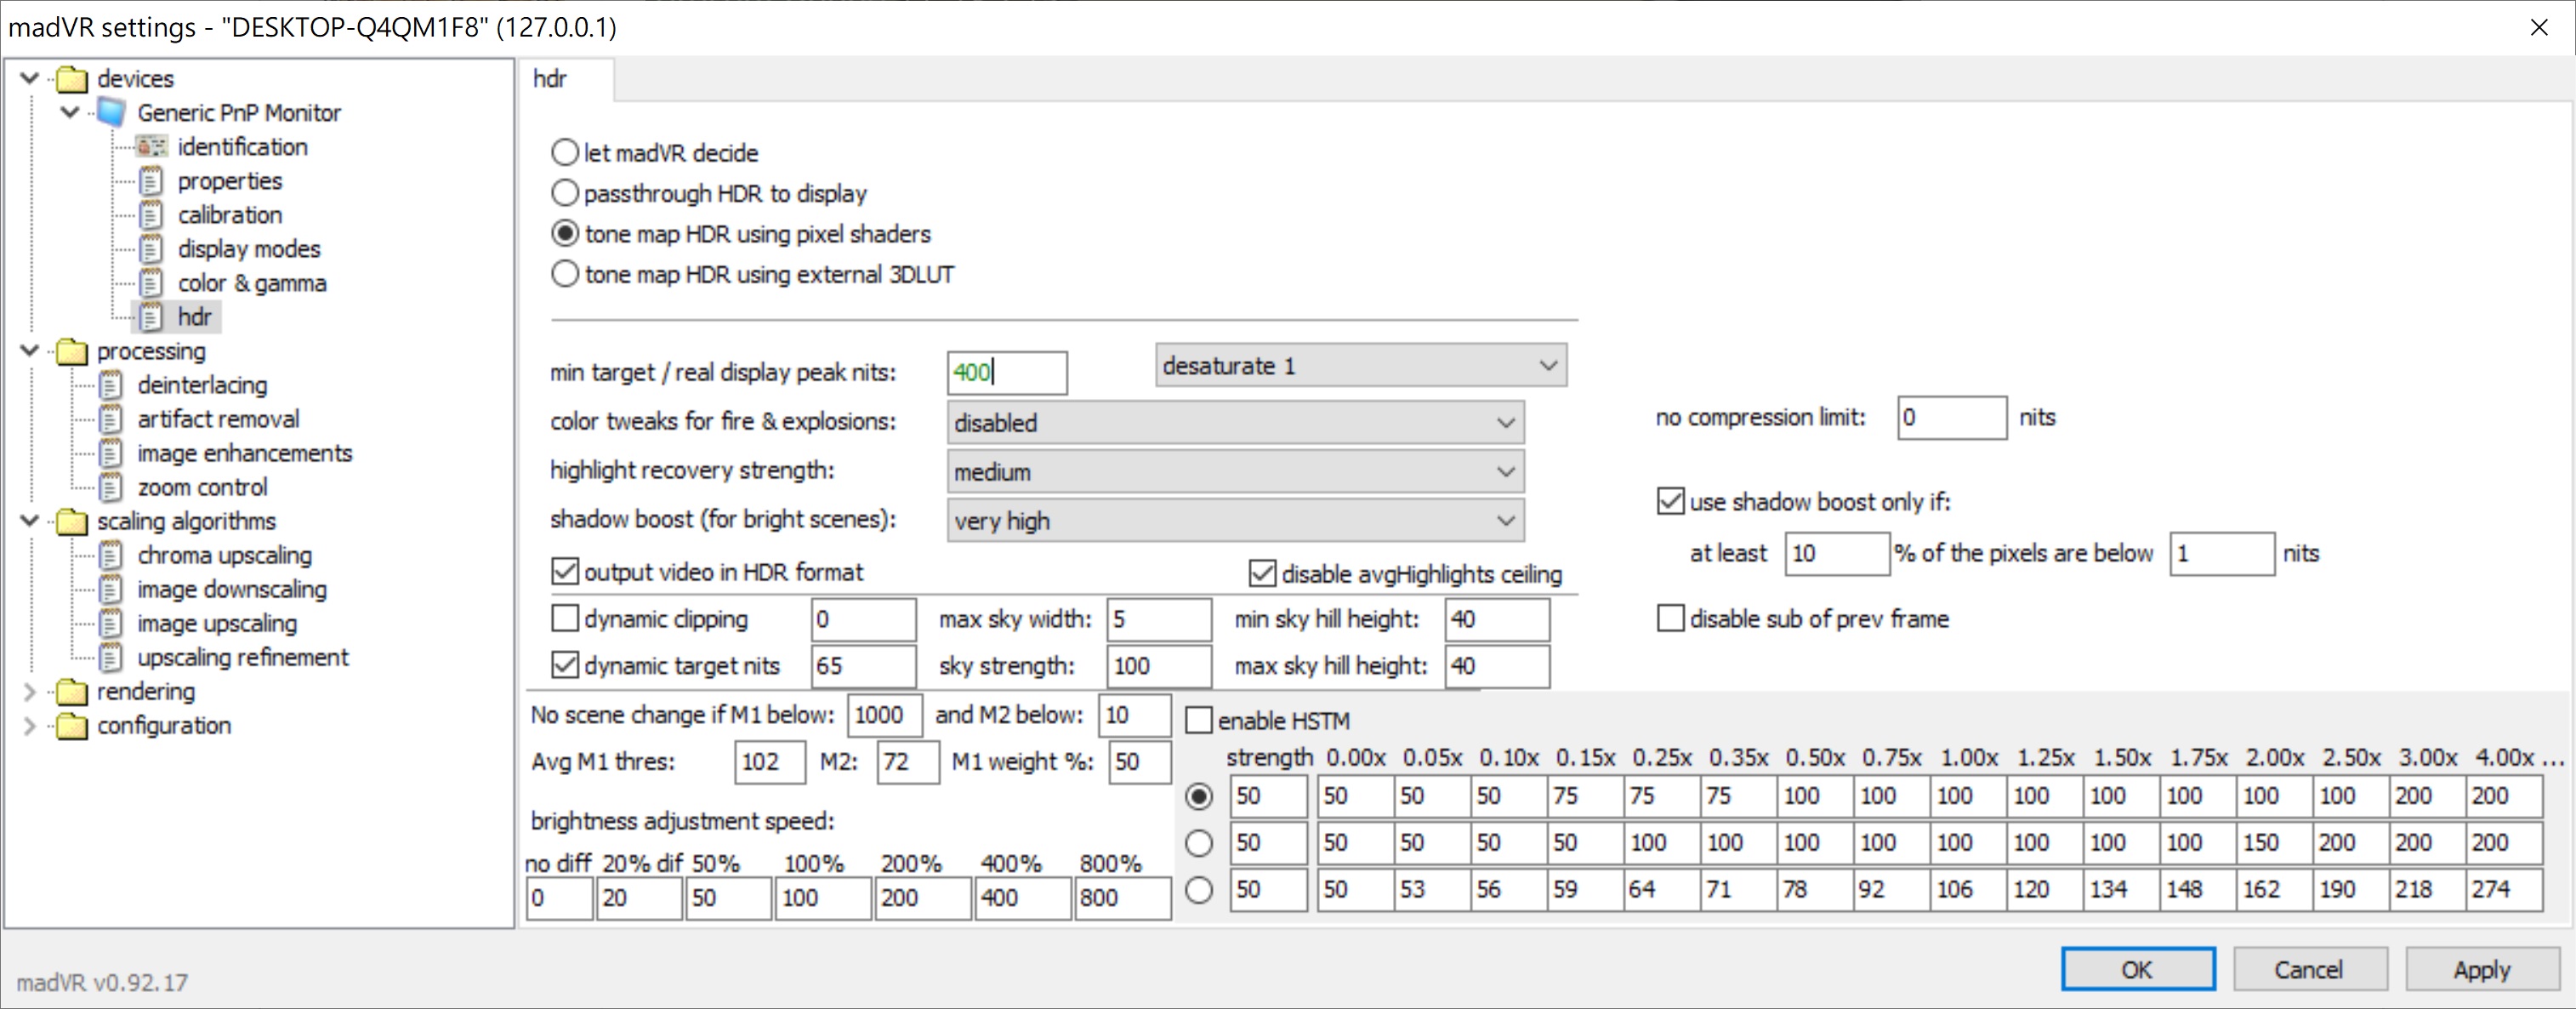Collapse the processing tree node

tap(30, 351)
